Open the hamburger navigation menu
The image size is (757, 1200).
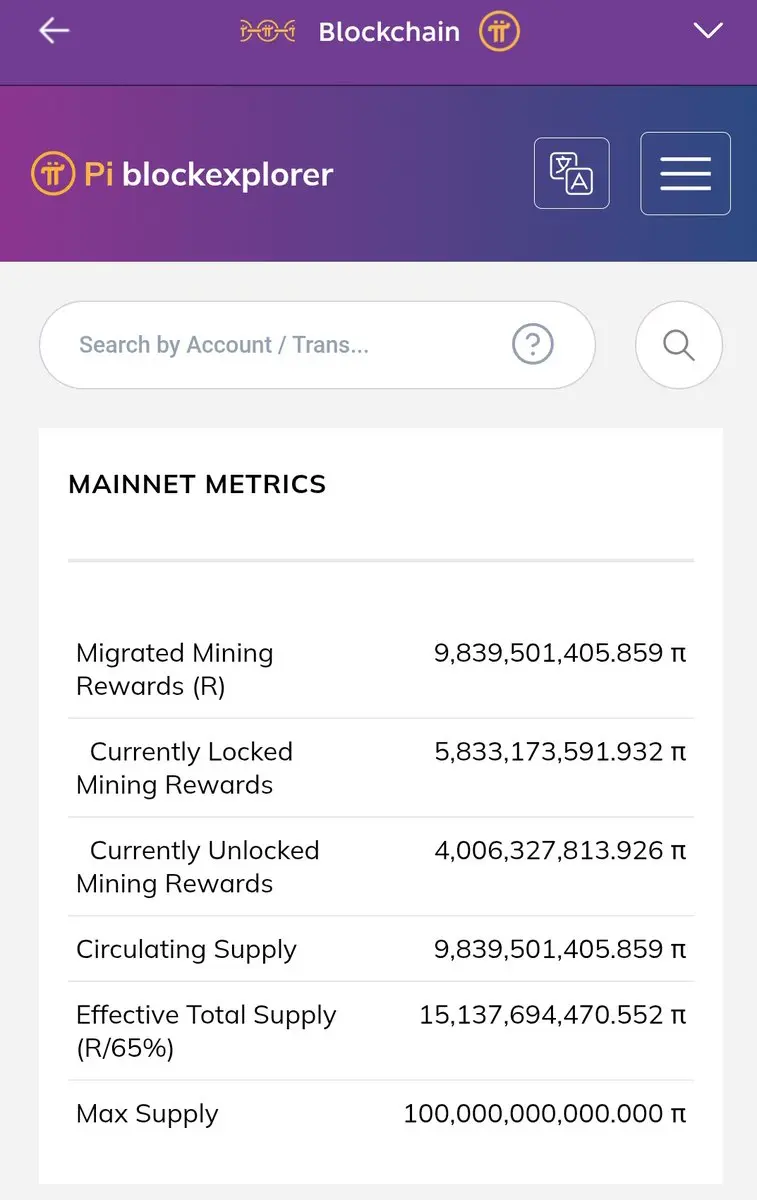(685, 174)
